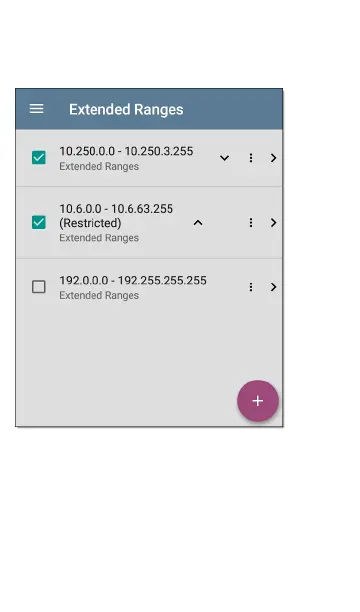Screen dimensions: 360x612
Task: Open overflow menu for 192.0.0.0 range
Action: [251, 287]
